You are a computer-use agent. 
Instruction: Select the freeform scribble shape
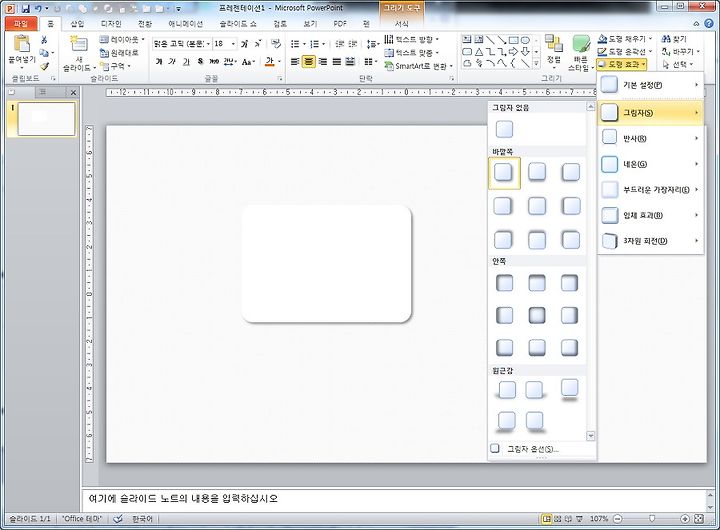tap(479, 63)
